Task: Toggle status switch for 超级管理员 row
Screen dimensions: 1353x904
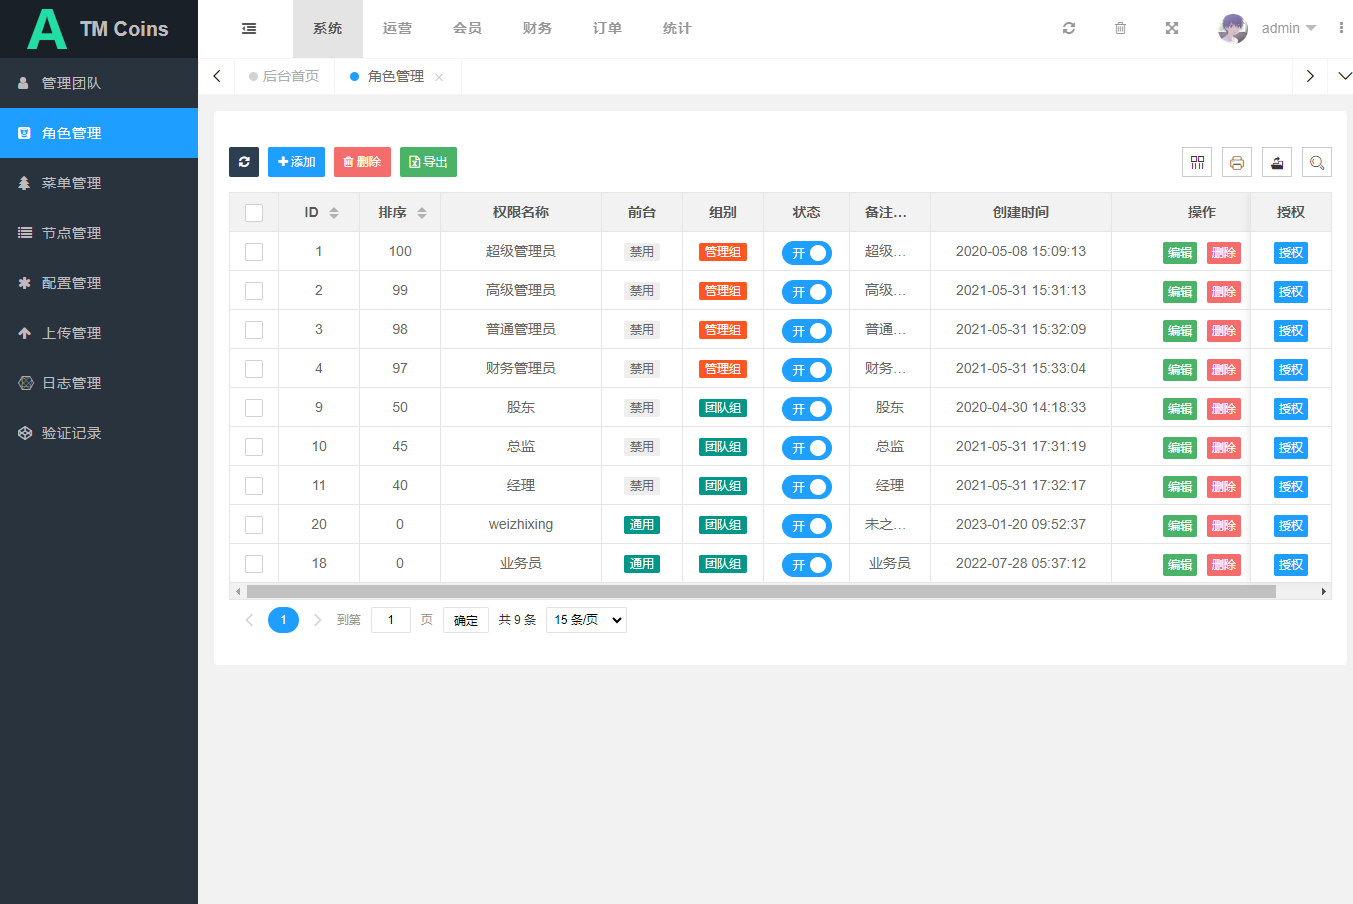Action: click(807, 253)
